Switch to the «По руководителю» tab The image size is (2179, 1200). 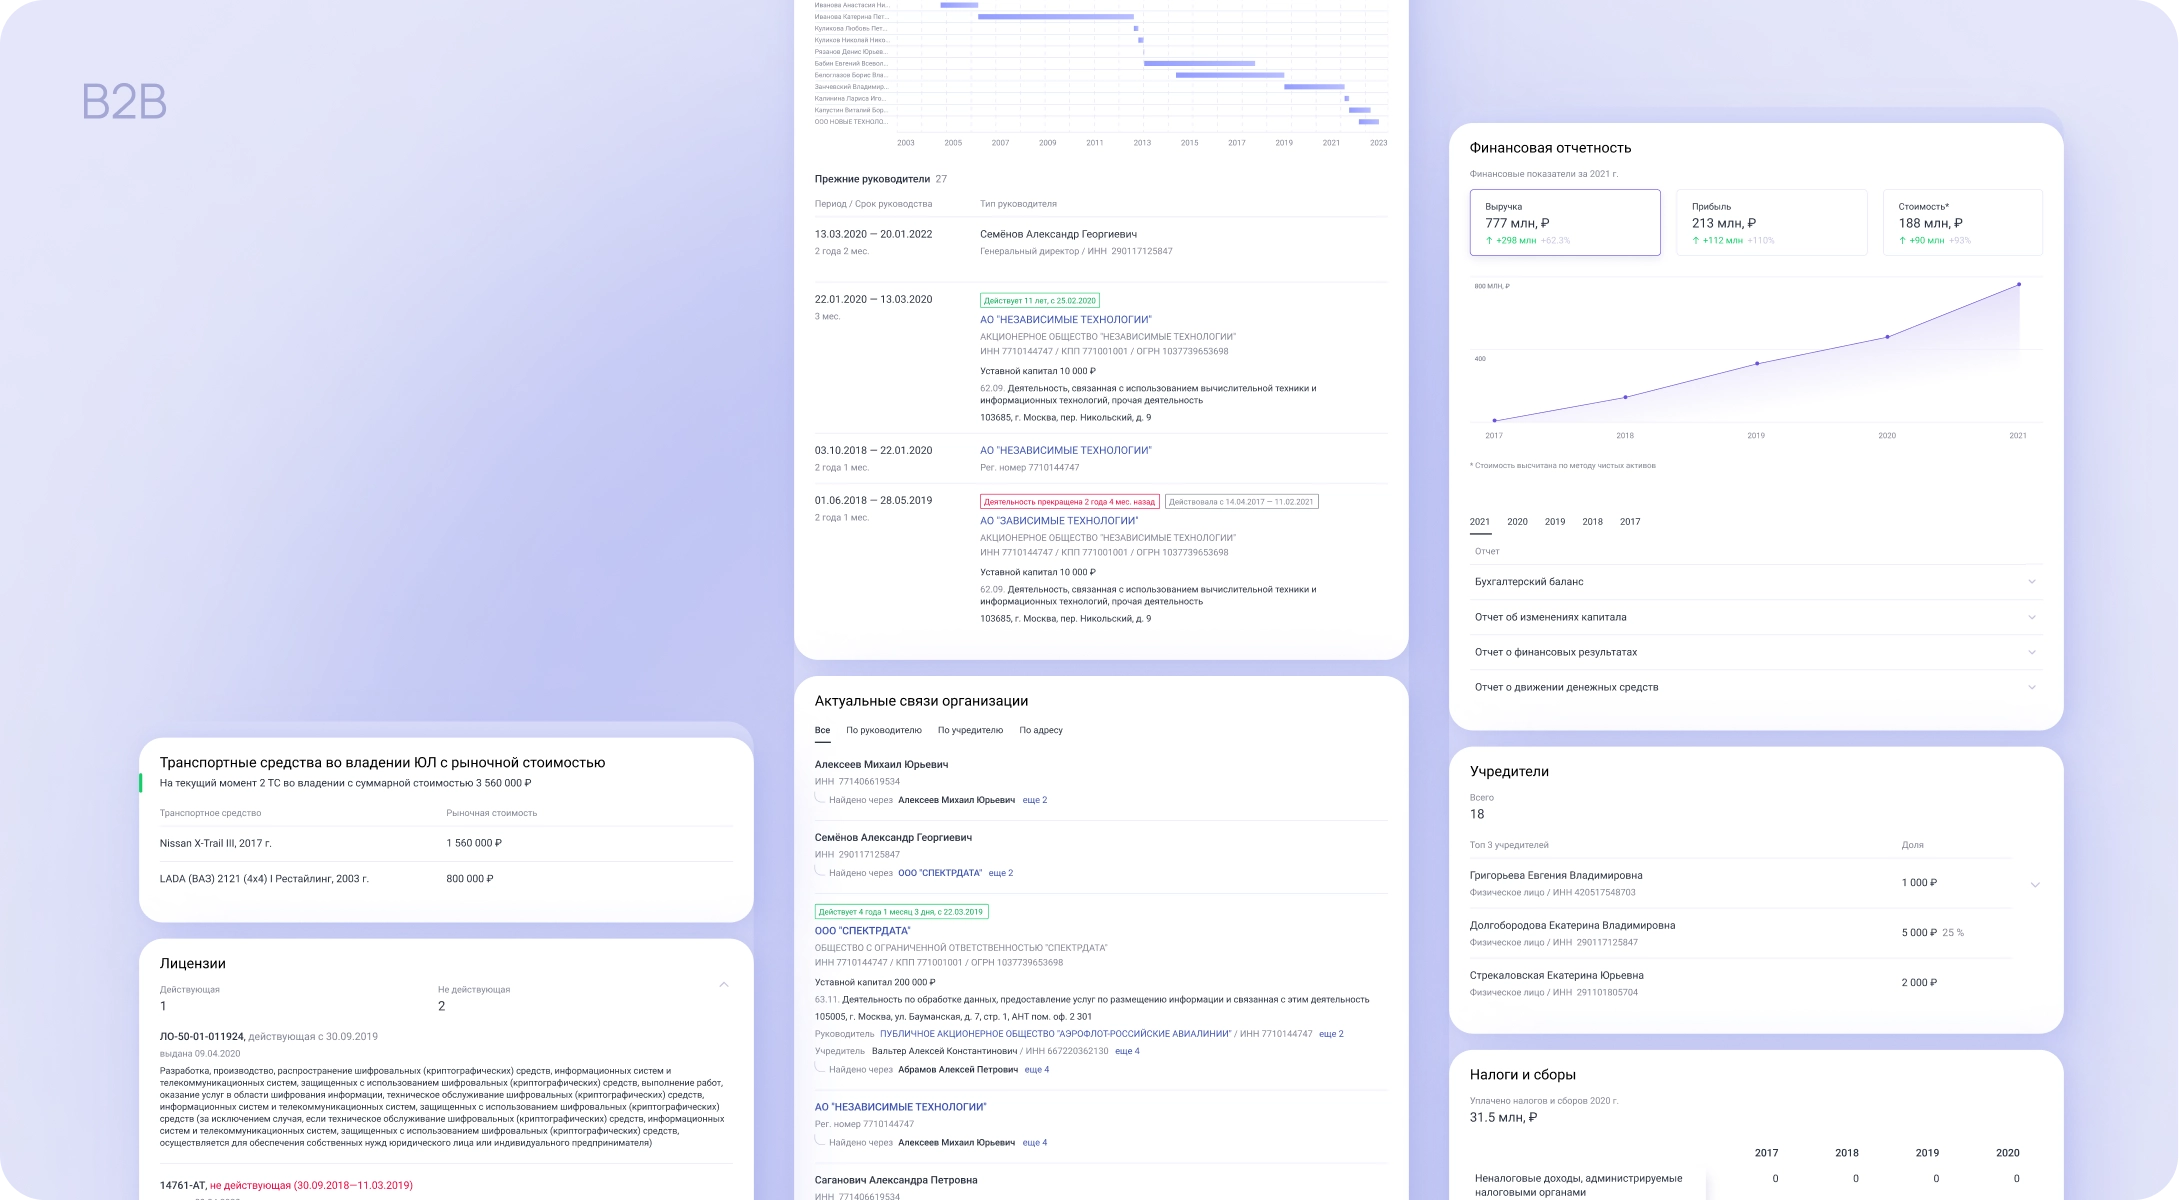coord(883,731)
